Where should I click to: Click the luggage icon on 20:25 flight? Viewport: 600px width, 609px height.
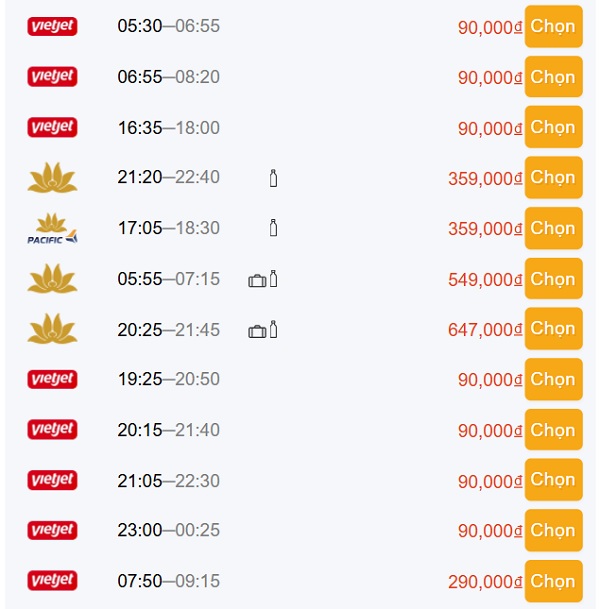point(257,330)
